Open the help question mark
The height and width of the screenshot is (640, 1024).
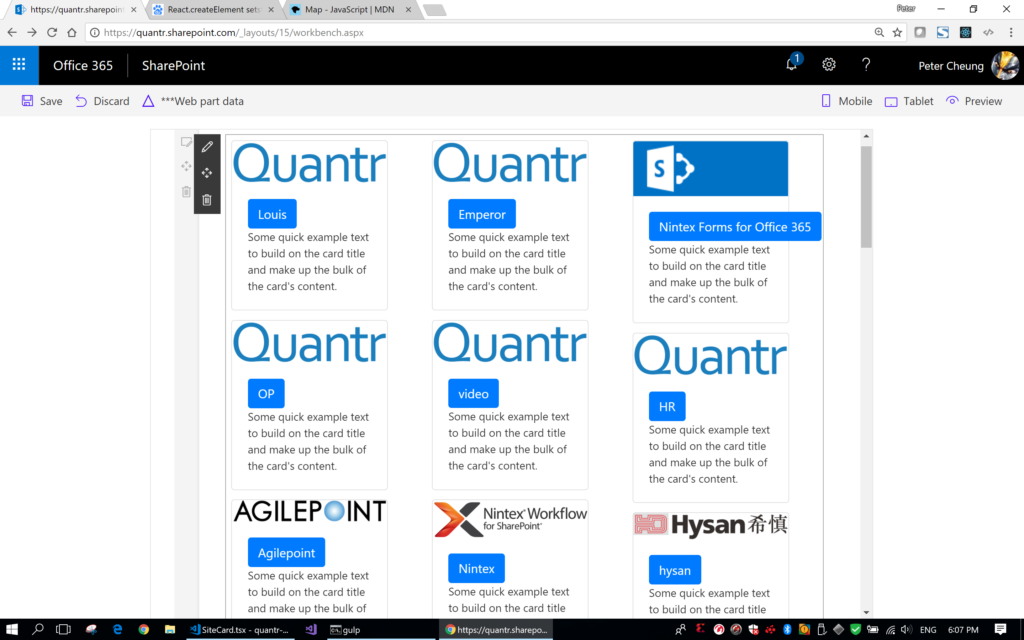pyautogui.click(x=866, y=64)
